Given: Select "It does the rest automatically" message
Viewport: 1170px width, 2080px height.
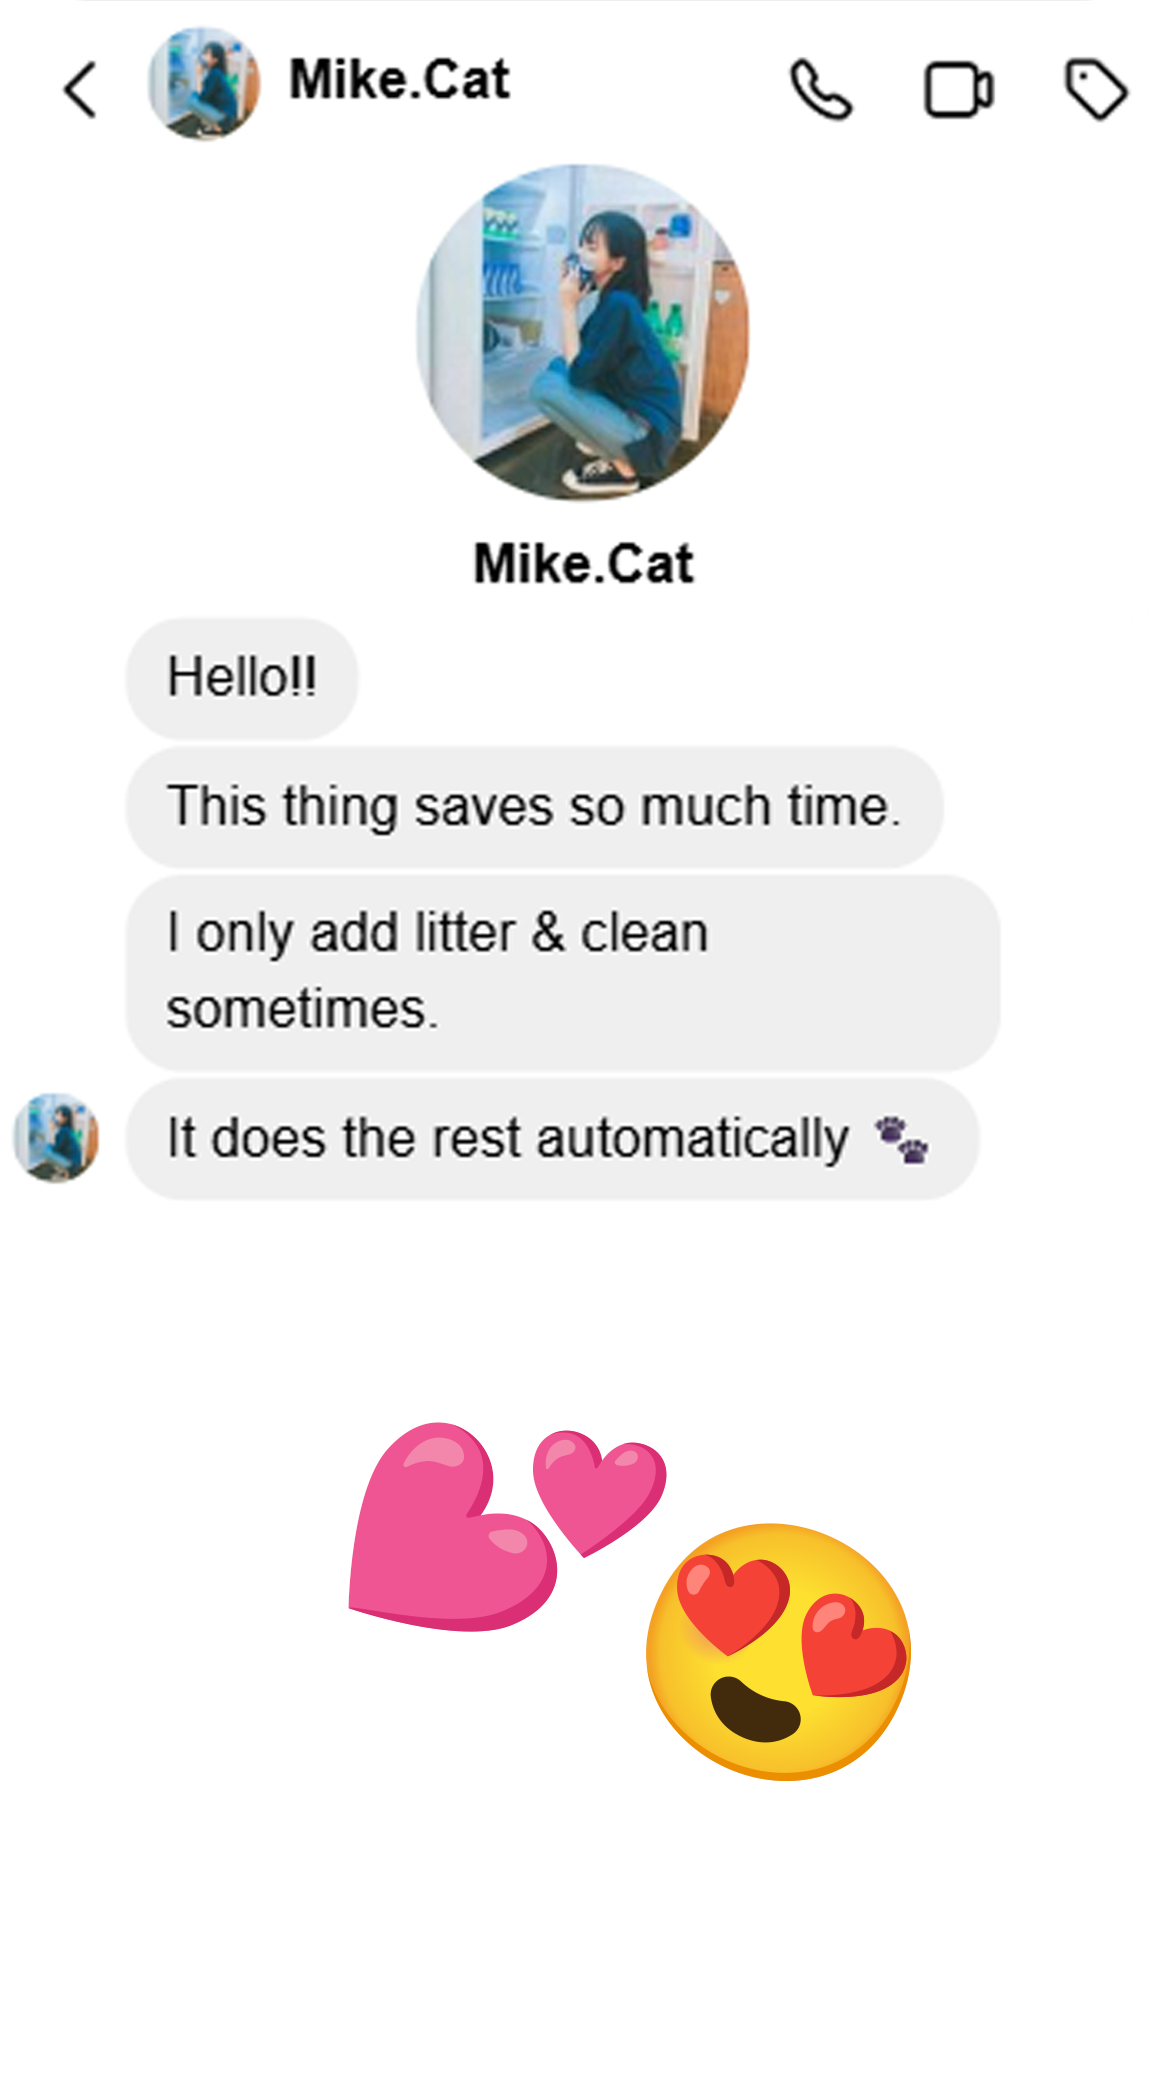Looking at the screenshot, I should tap(552, 1139).
